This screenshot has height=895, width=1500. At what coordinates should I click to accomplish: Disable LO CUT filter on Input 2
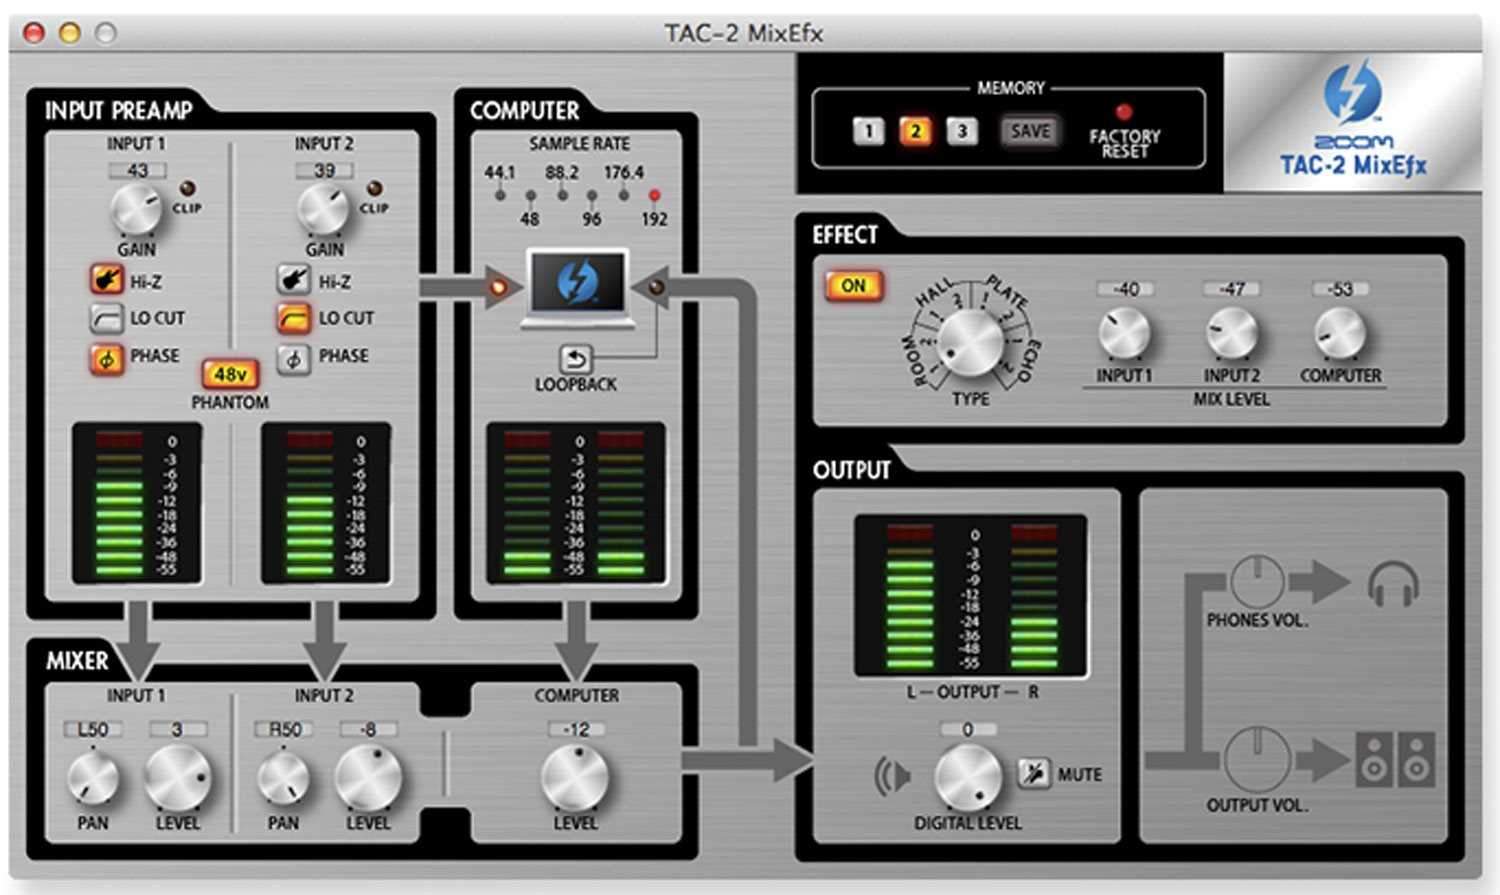[x=293, y=318]
